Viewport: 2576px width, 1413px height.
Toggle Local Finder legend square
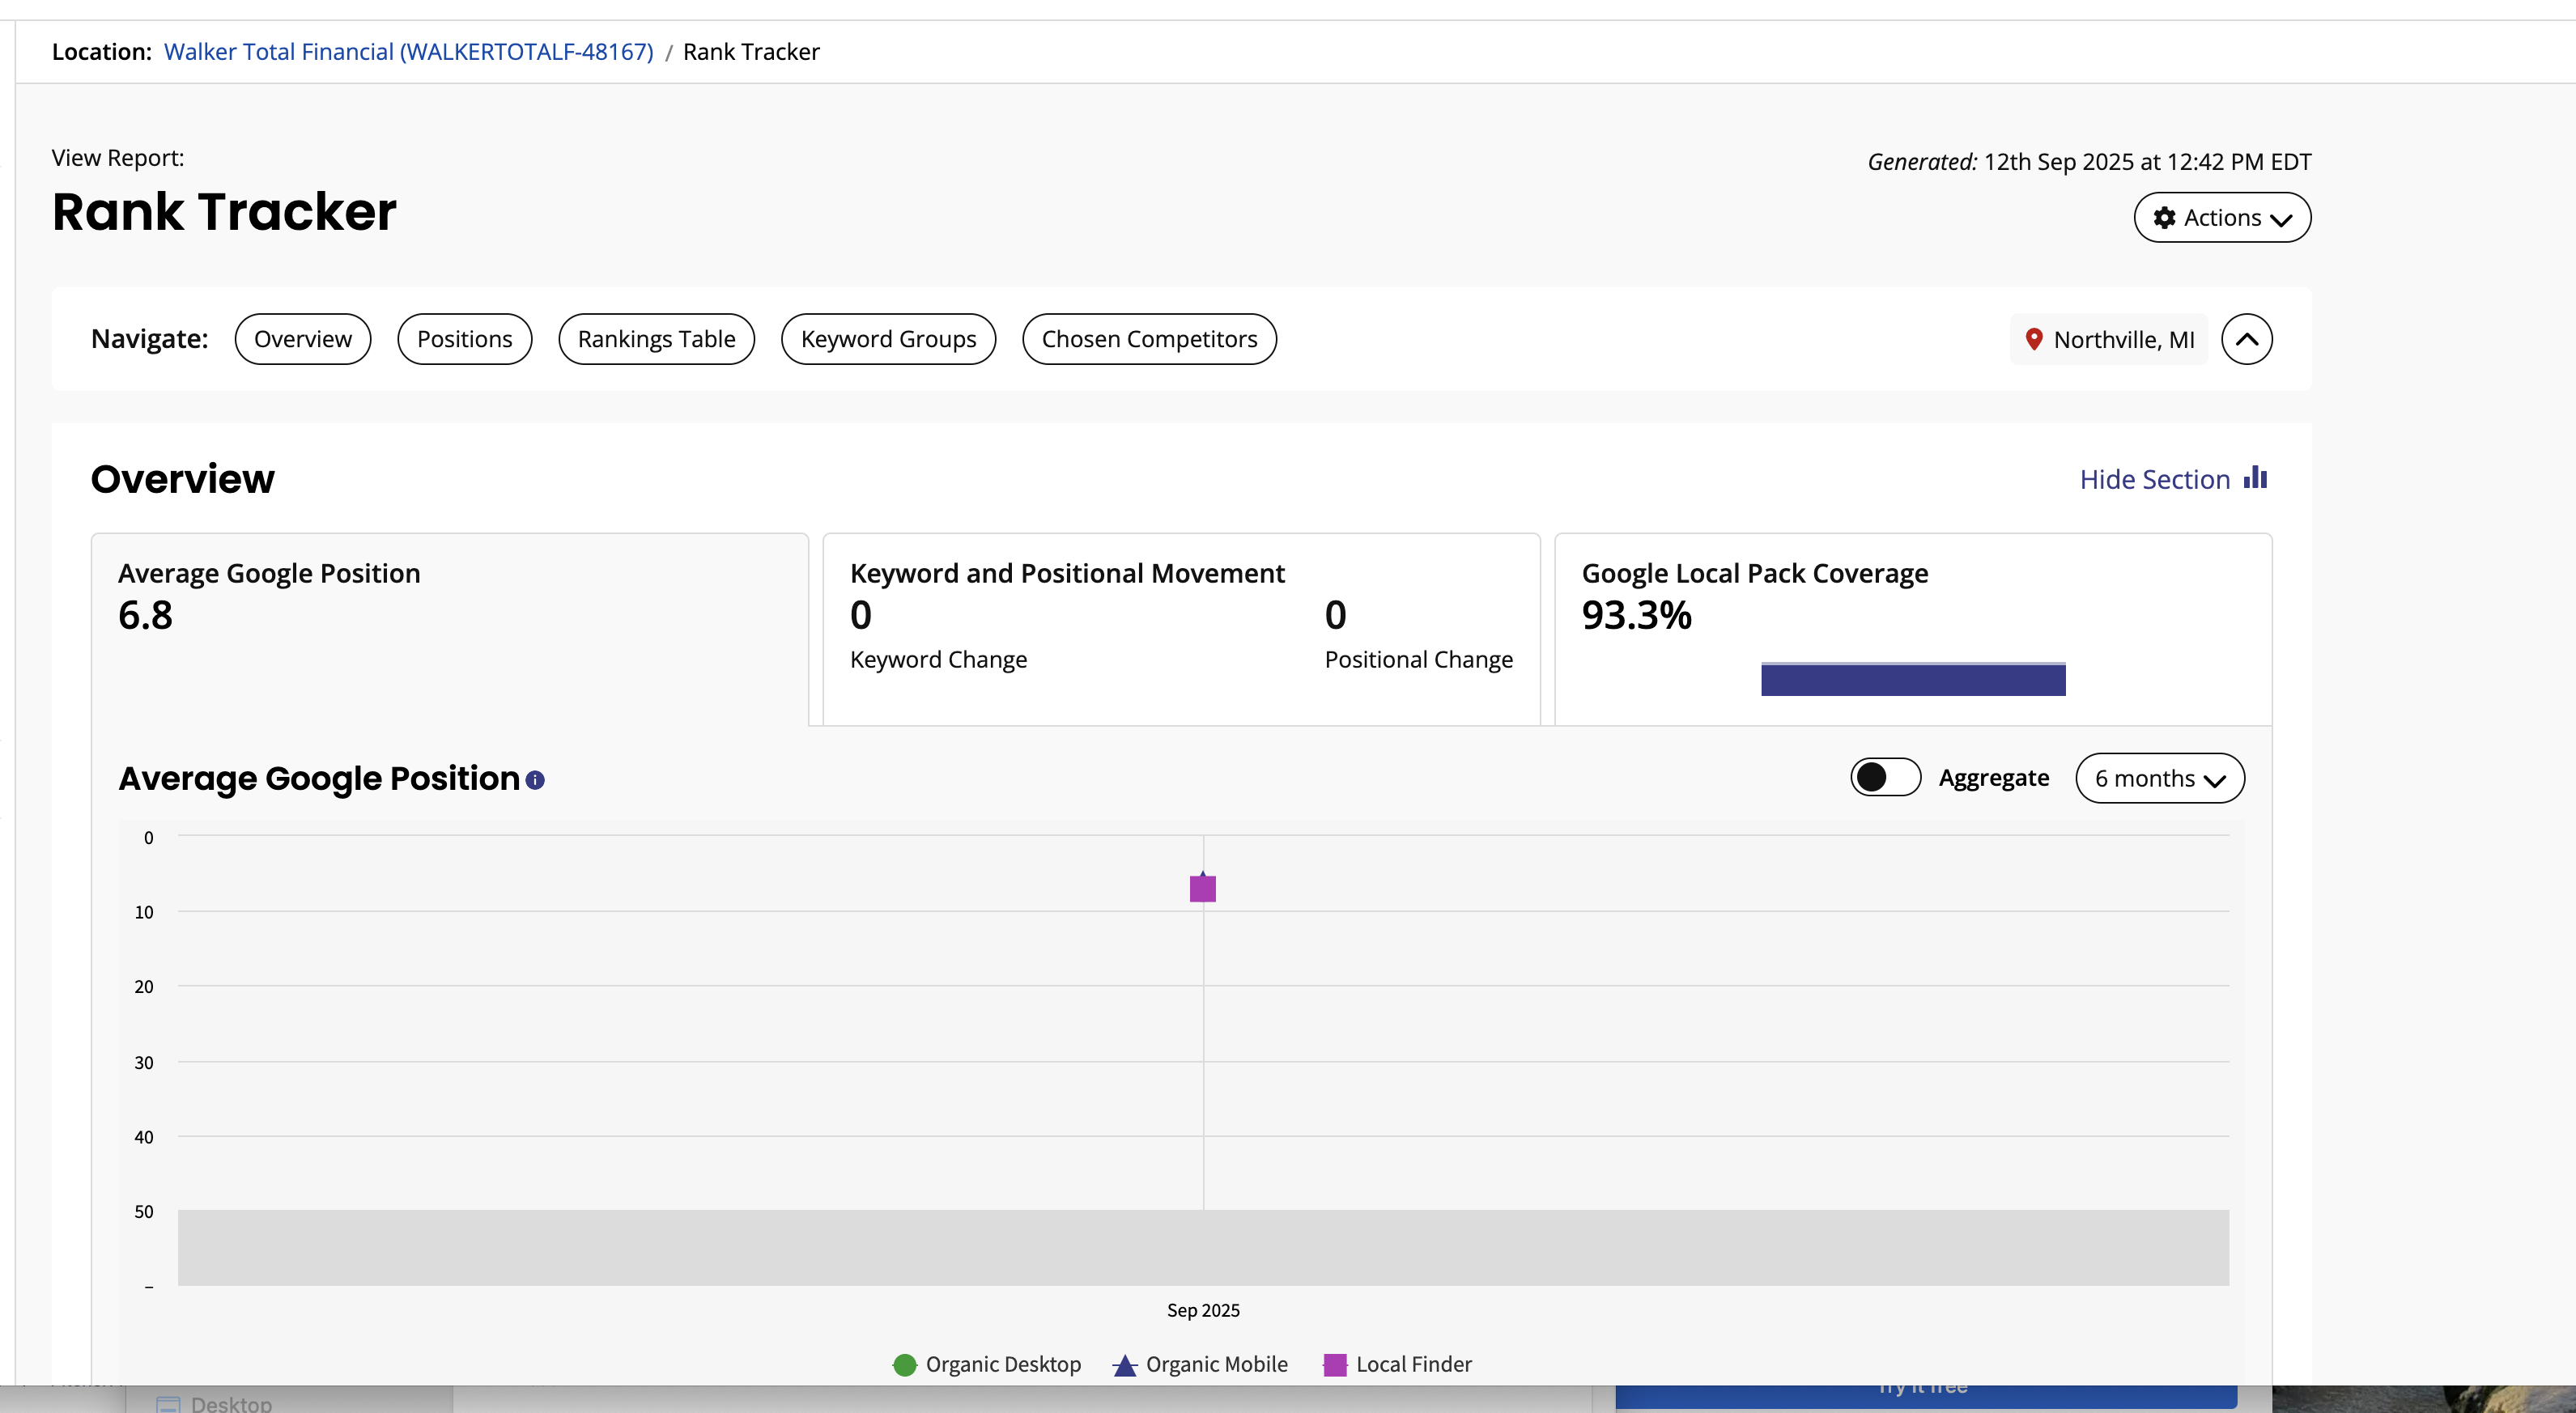click(1334, 1365)
